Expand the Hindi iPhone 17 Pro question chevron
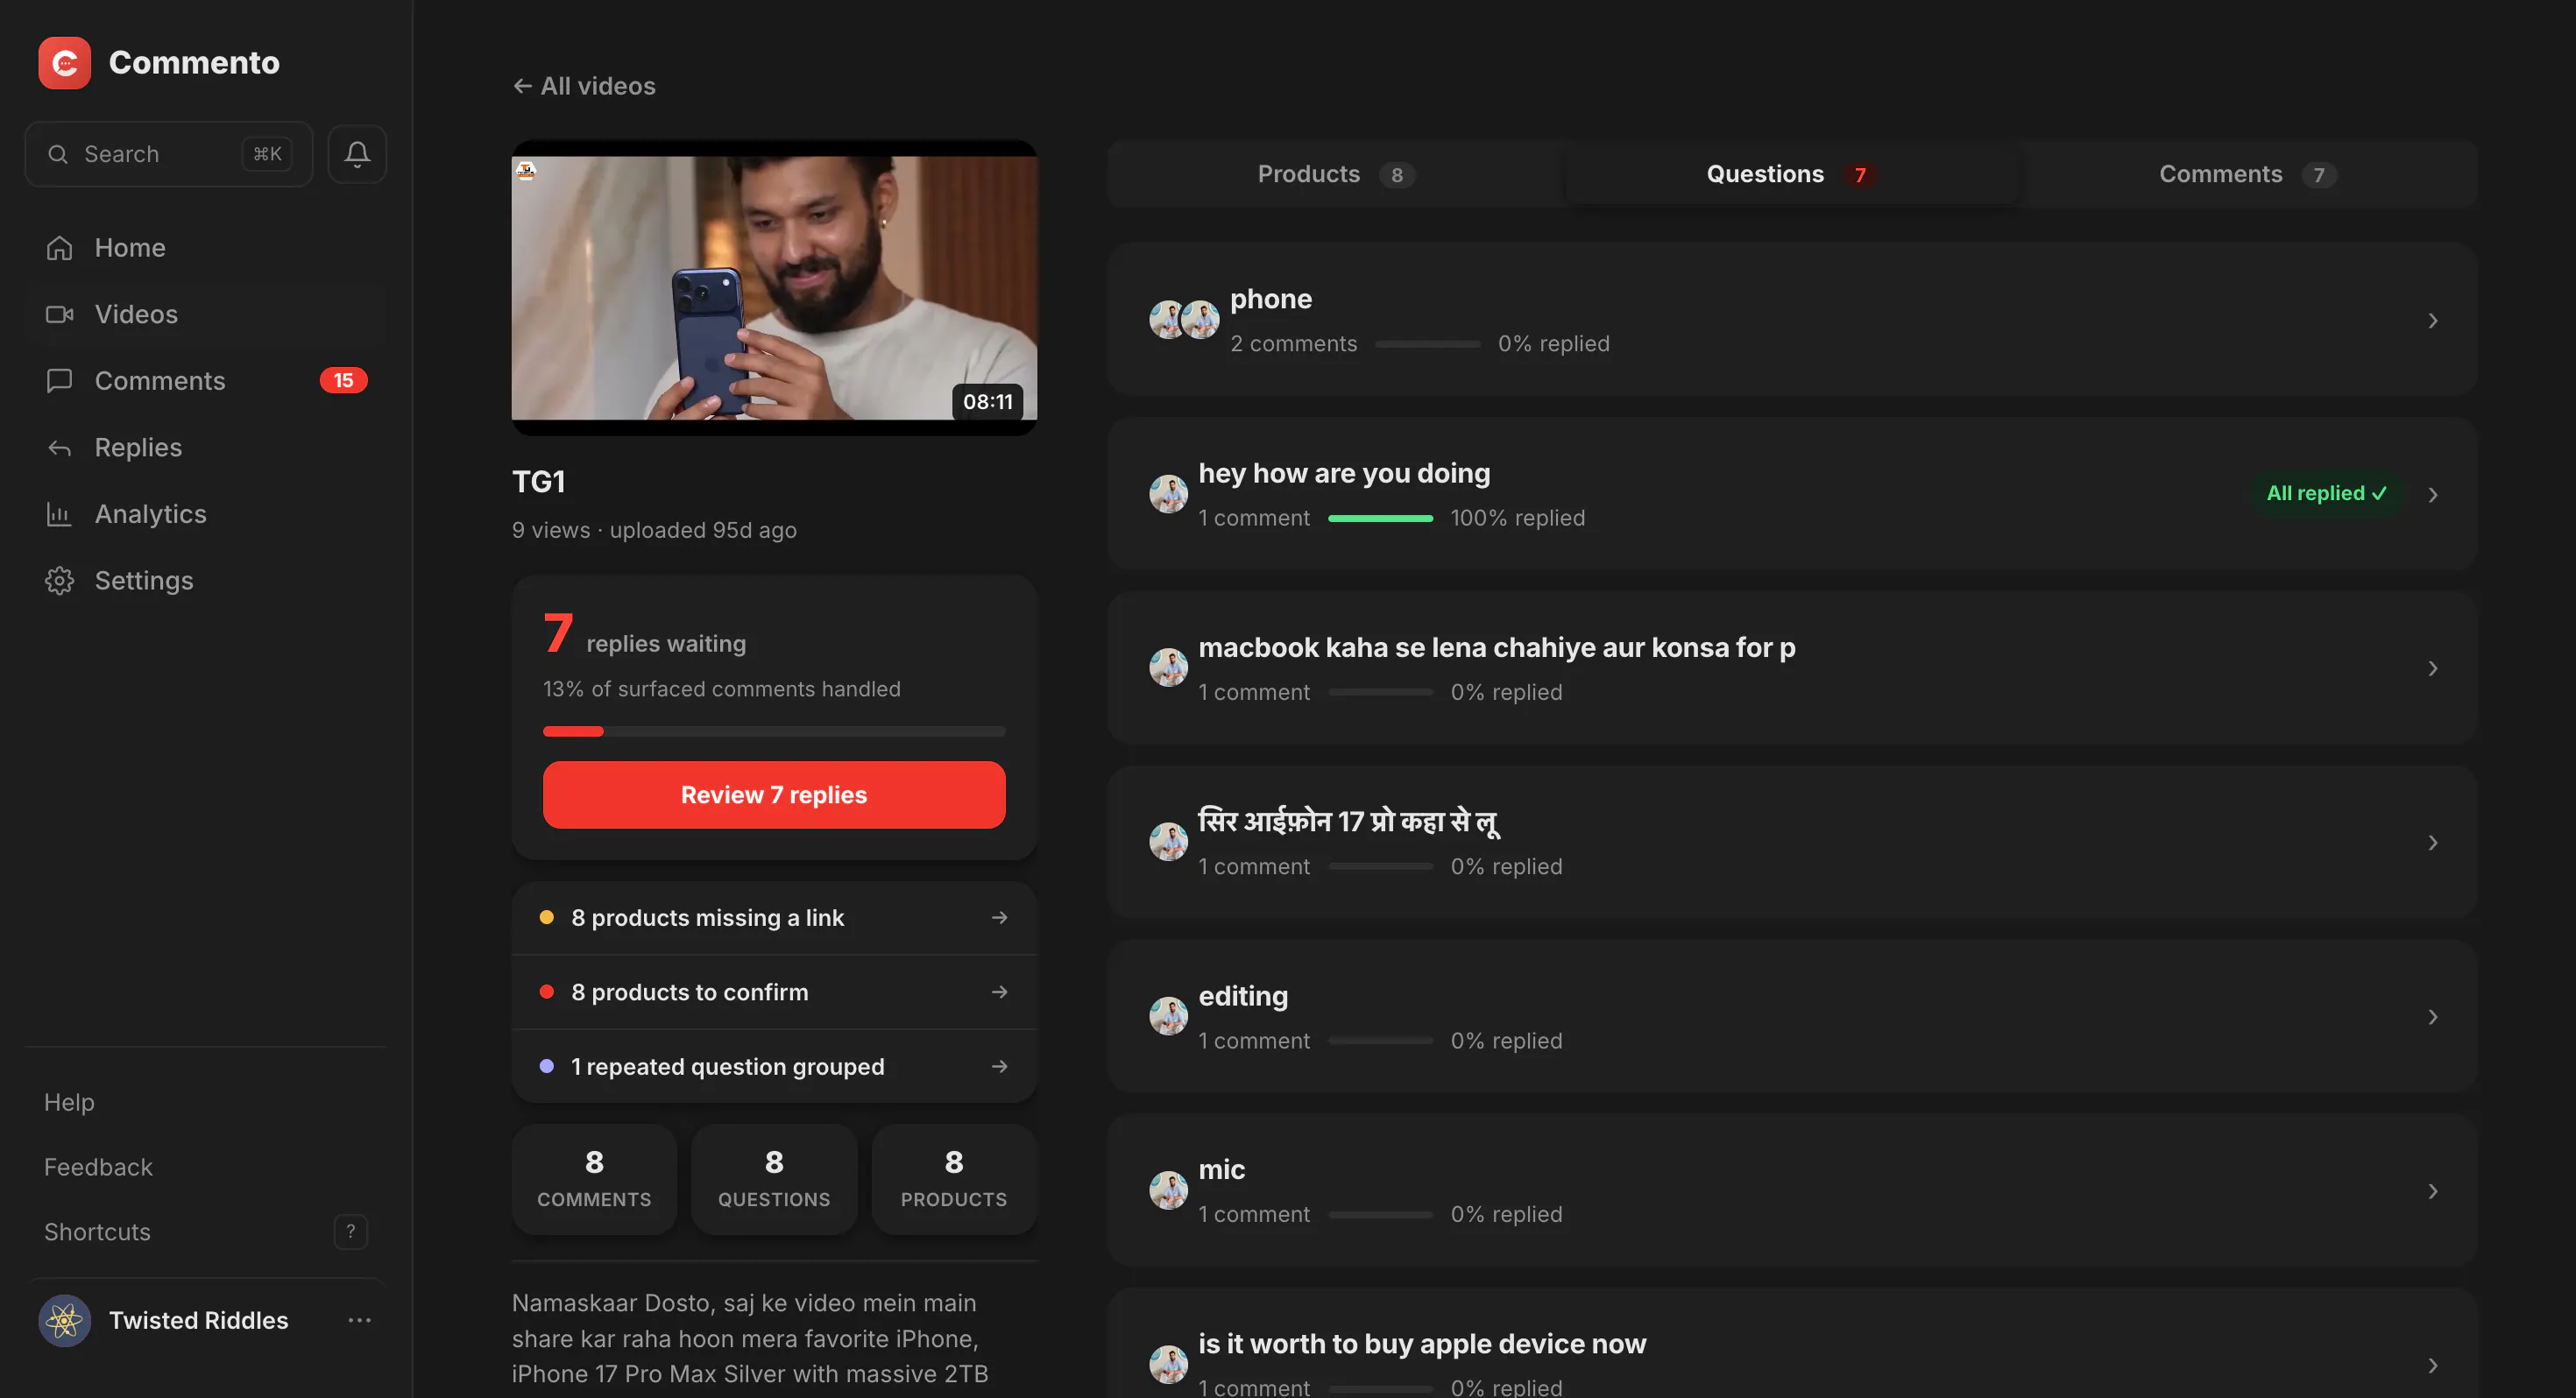 [2433, 843]
